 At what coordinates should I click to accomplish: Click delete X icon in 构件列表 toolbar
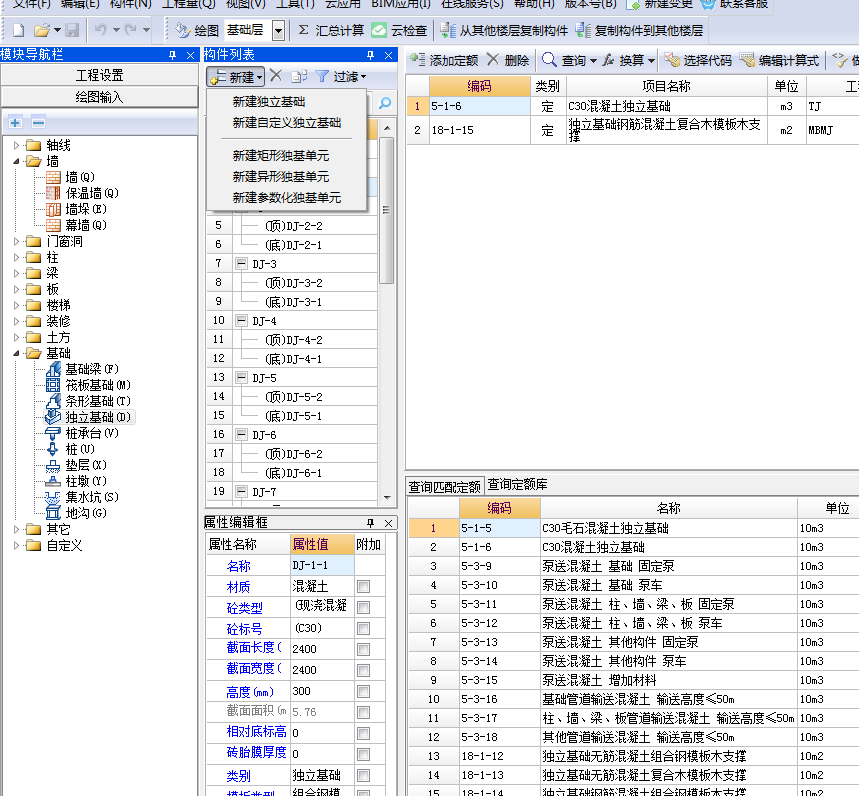pyautogui.click(x=276, y=76)
